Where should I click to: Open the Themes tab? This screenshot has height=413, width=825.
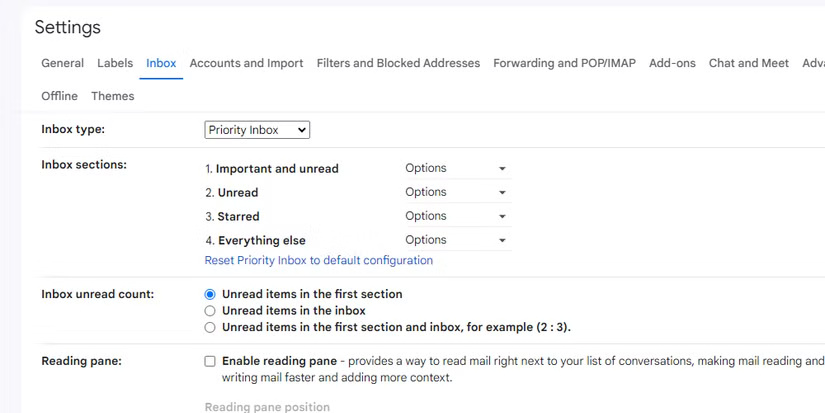click(x=112, y=96)
